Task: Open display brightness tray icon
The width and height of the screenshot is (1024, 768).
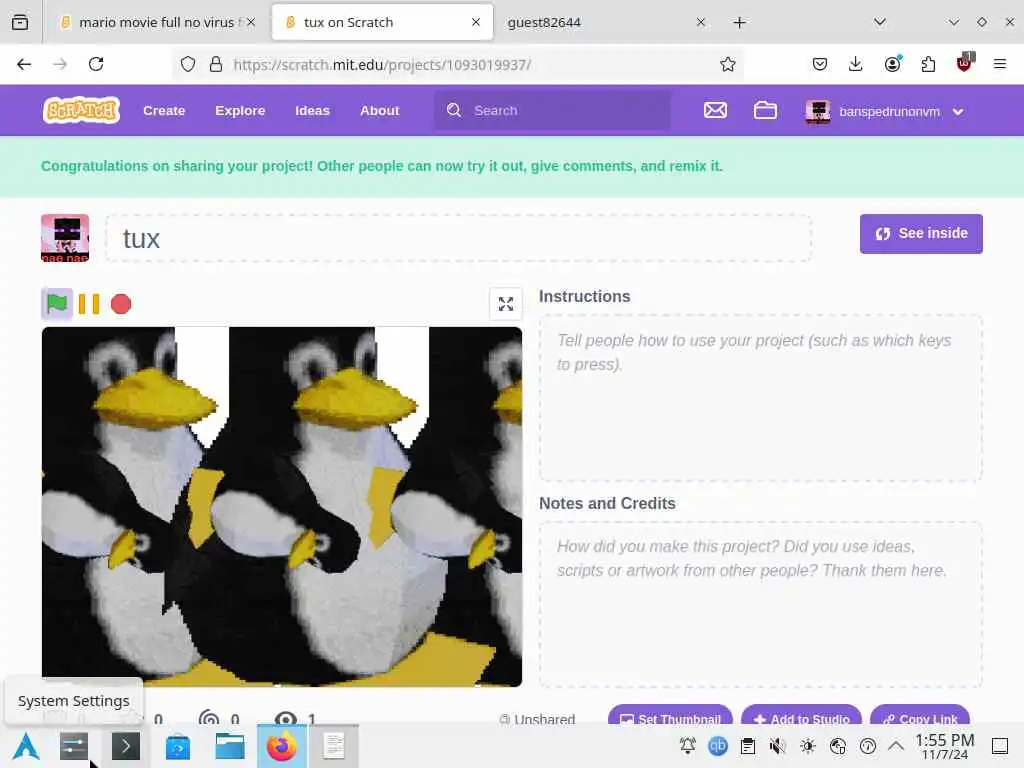Action: [x=808, y=746]
